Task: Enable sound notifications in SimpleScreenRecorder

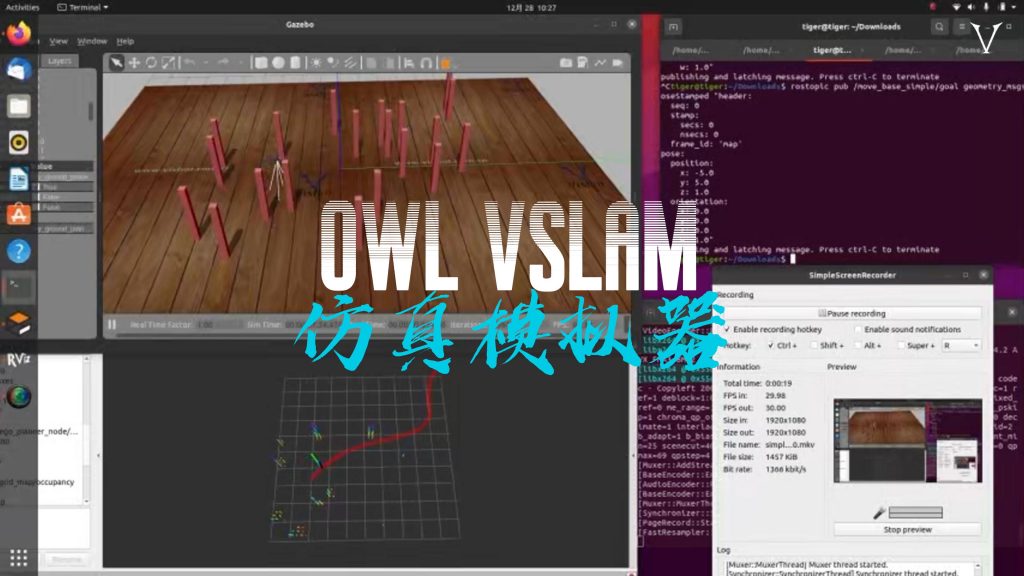Action: click(x=858, y=330)
